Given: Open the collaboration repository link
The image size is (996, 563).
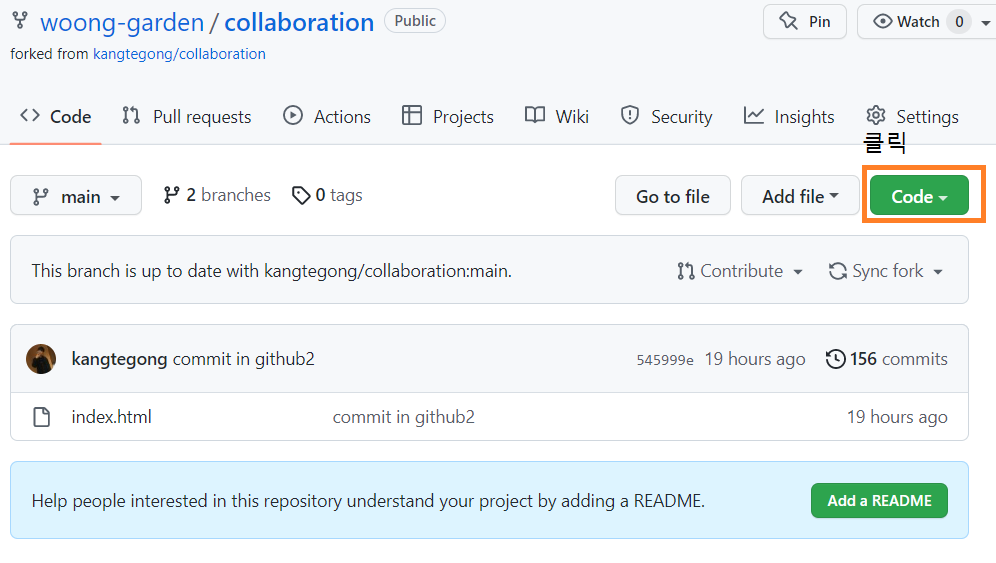Looking at the screenshot, I should coord(299,22).
